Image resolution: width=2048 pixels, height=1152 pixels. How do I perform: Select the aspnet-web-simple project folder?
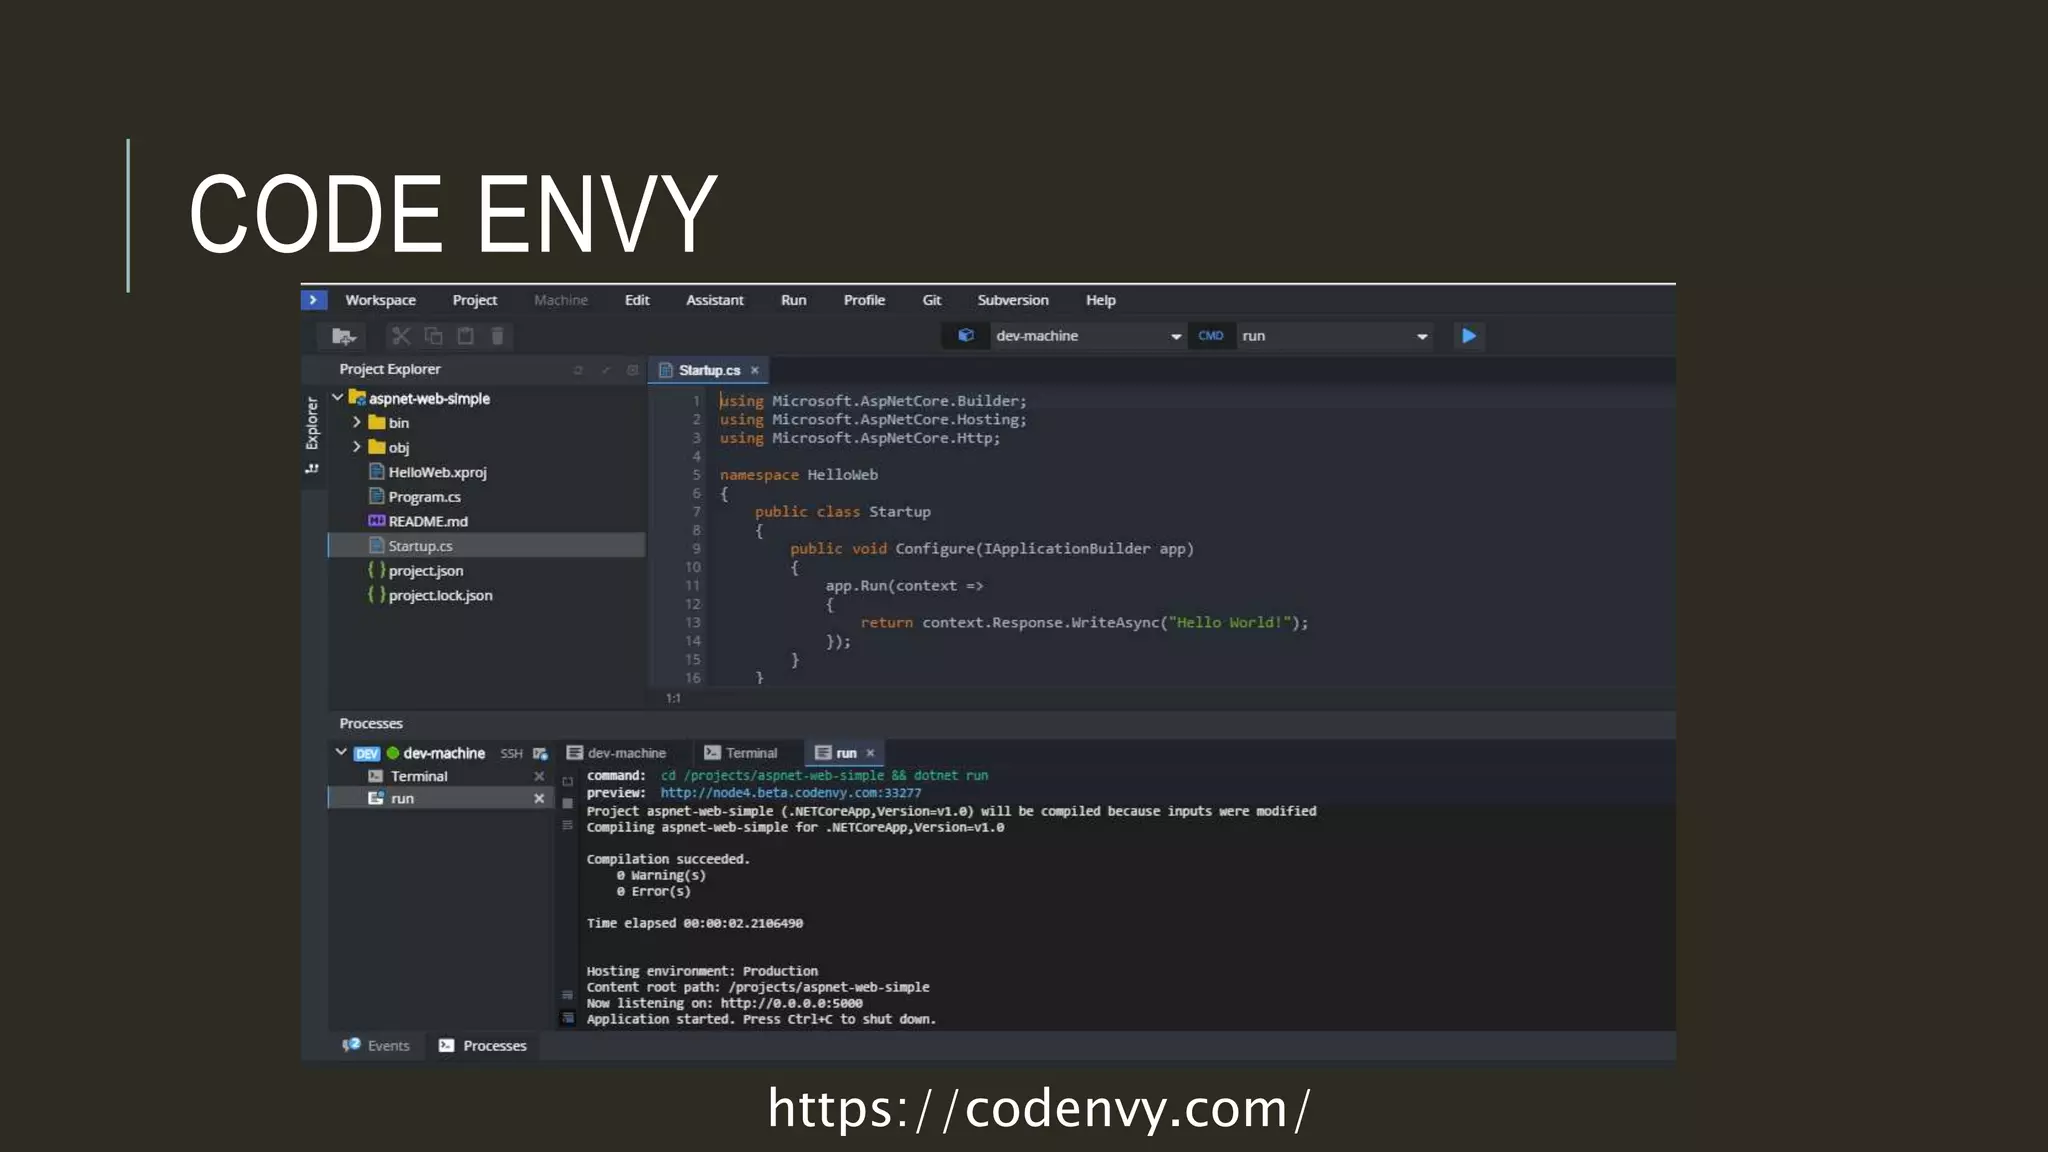(x=429, y=398)
